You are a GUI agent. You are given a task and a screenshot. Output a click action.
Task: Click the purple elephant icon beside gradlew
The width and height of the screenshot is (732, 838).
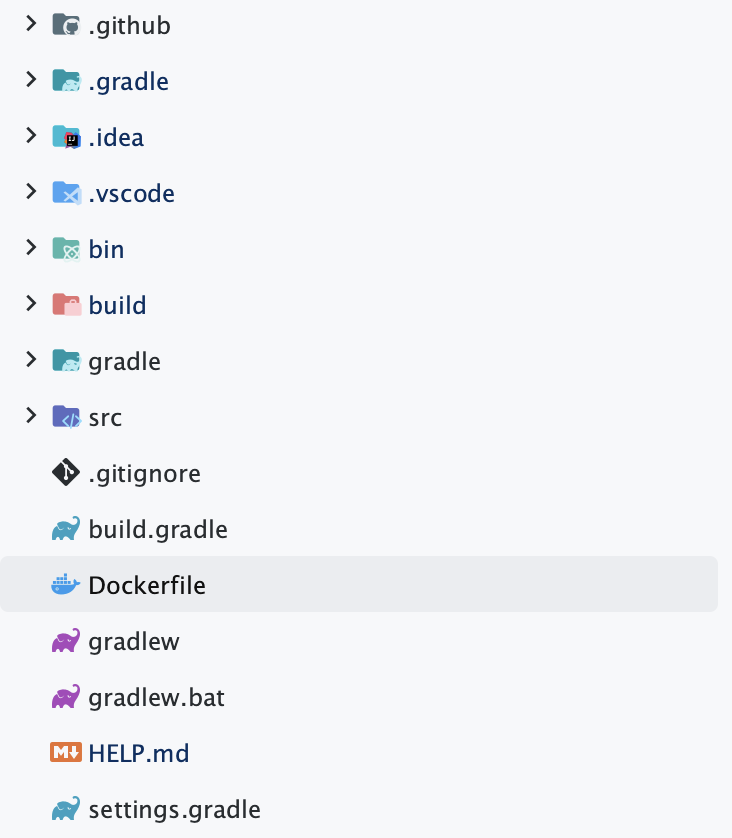64,640
